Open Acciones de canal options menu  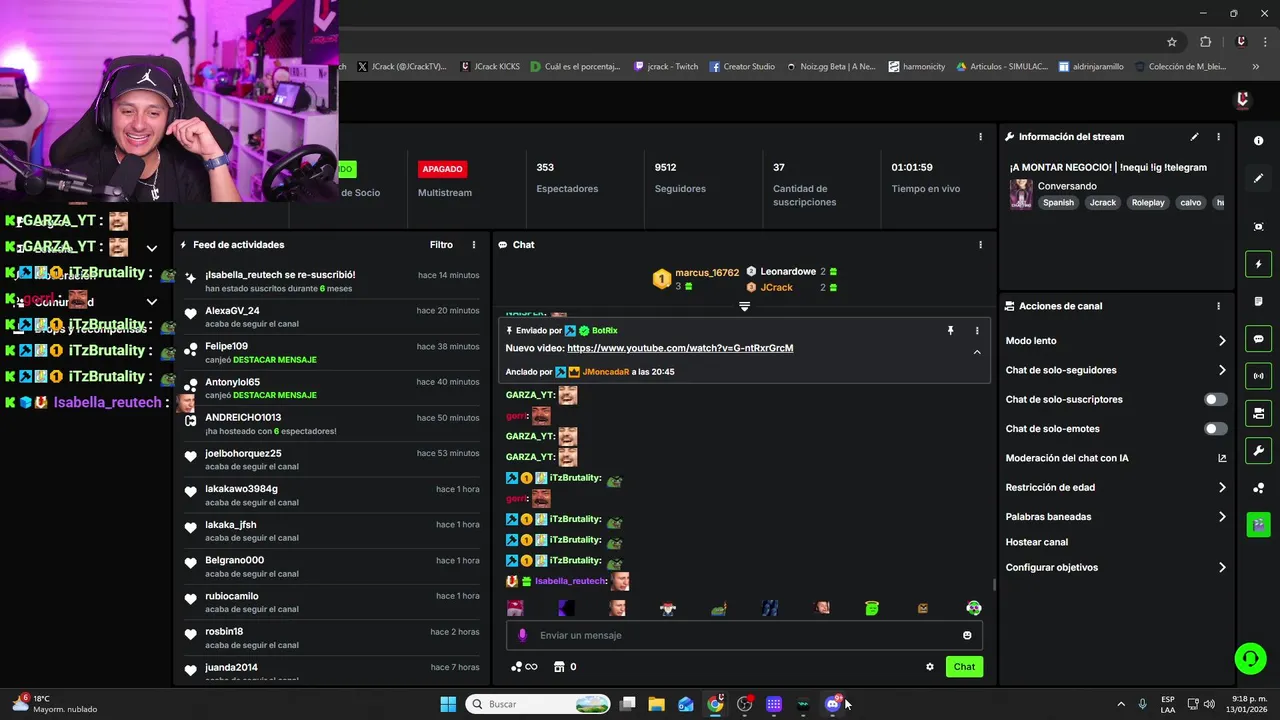pos(1218,306)
